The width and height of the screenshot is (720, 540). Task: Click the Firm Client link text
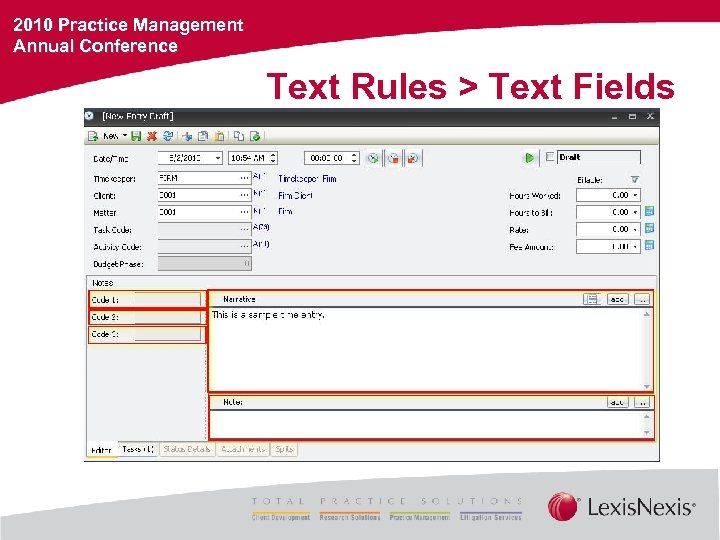(x=295, y=196)
